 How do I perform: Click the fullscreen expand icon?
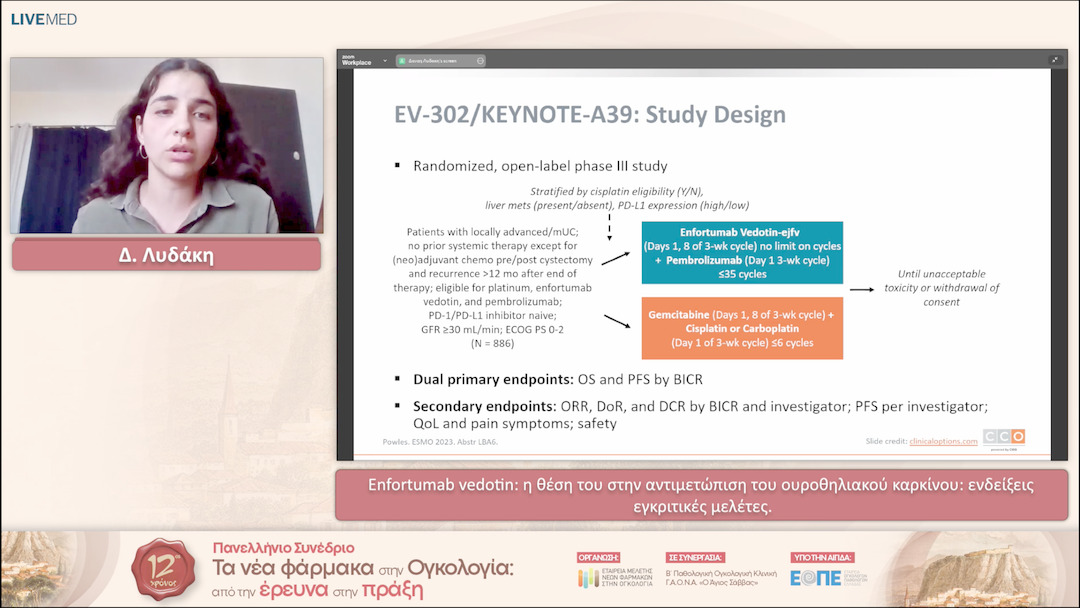click(x=1054, y=60)
